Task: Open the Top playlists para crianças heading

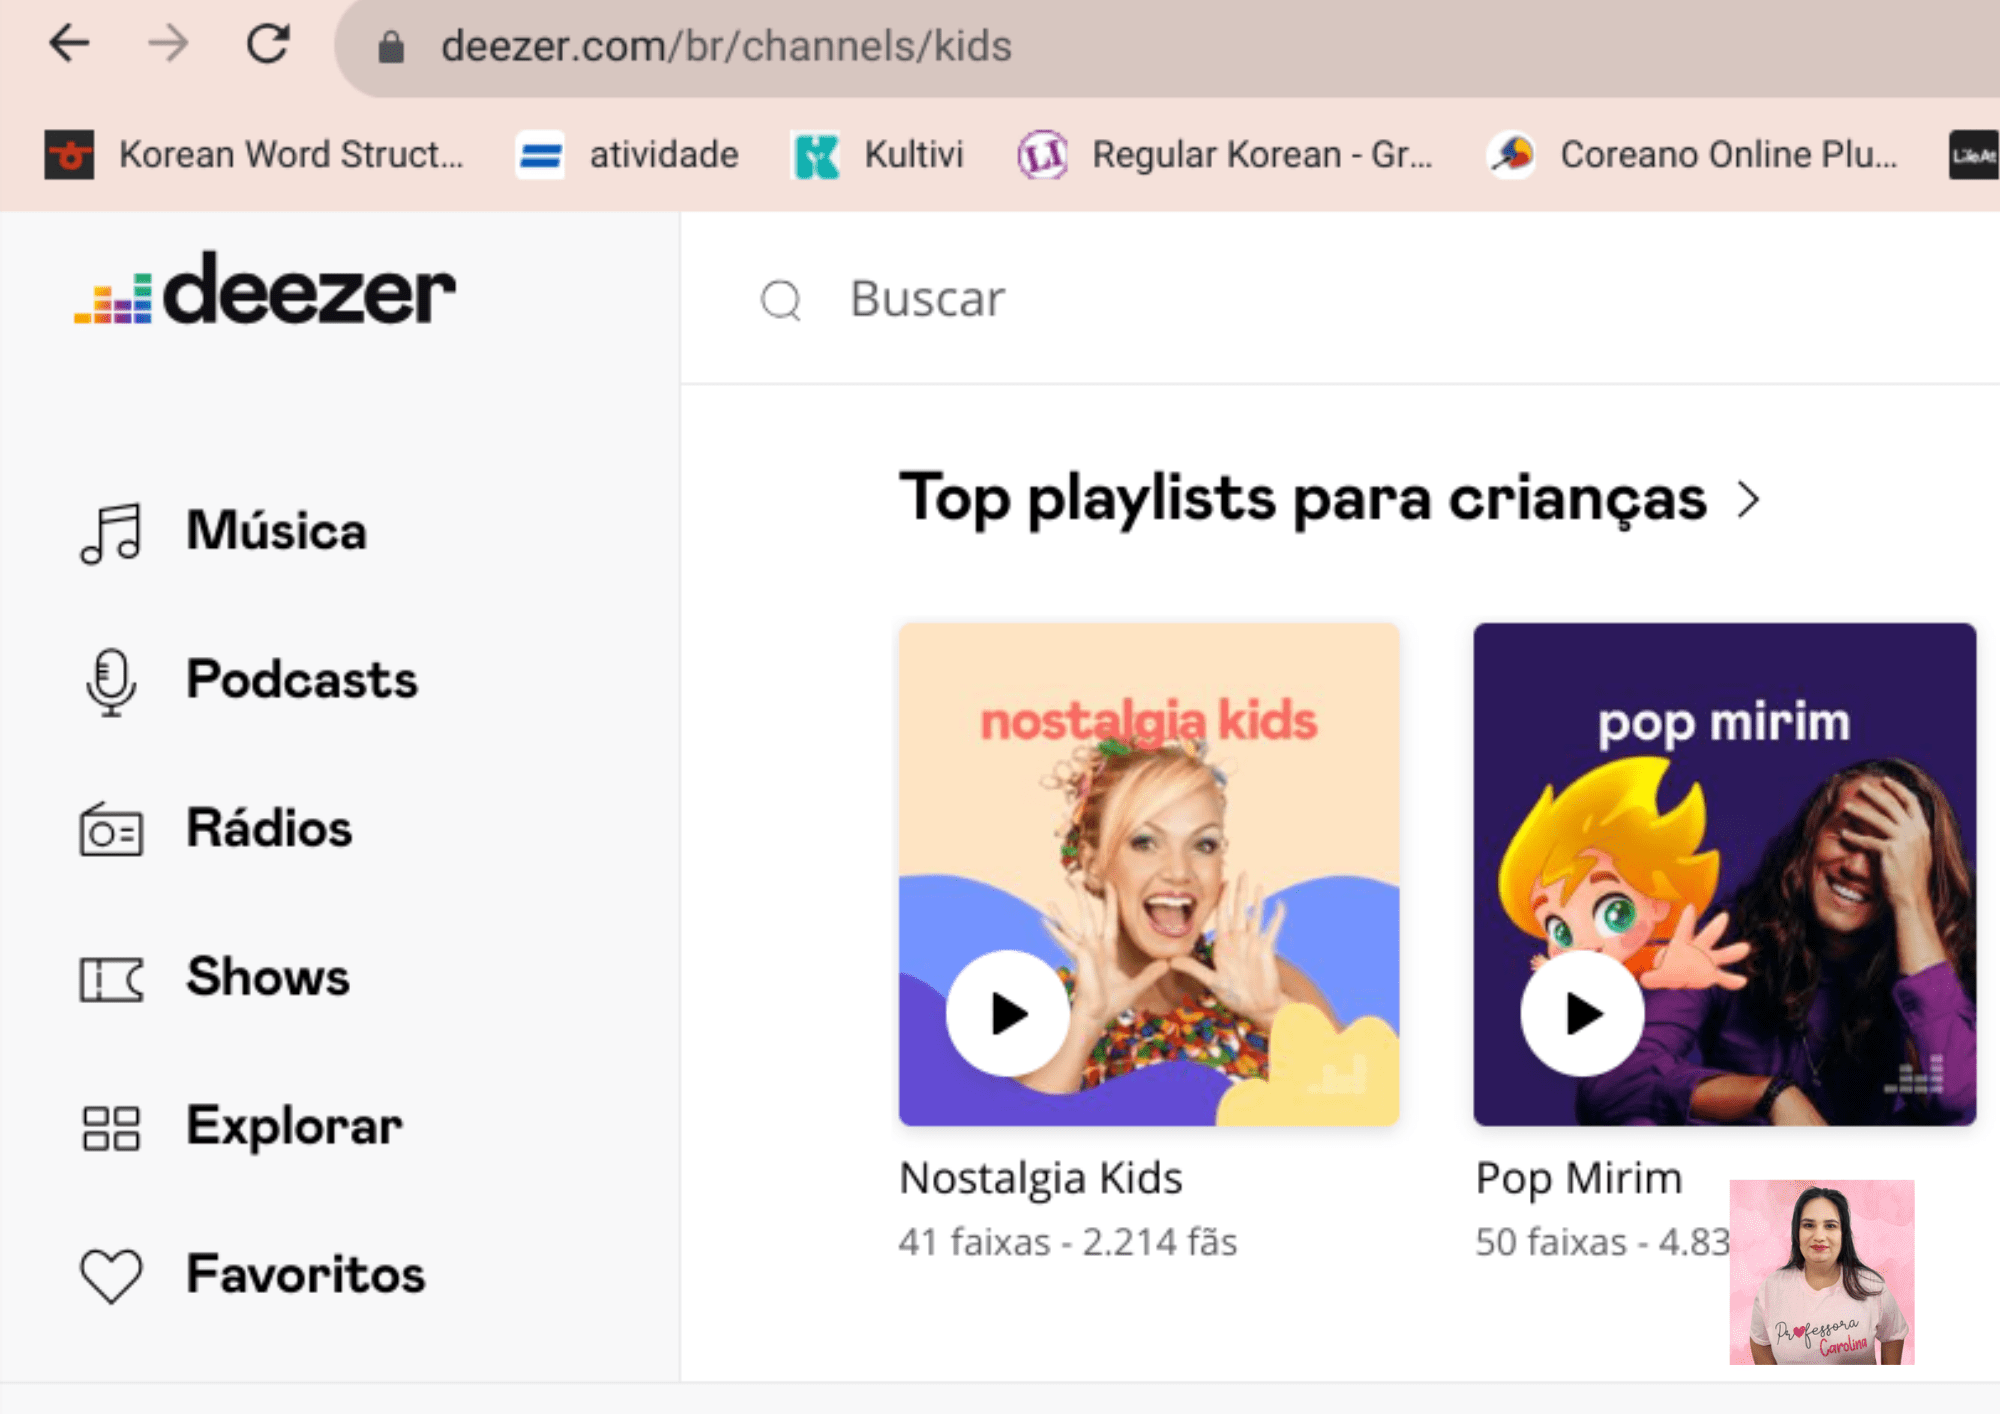Action: tap(1303, 498)
